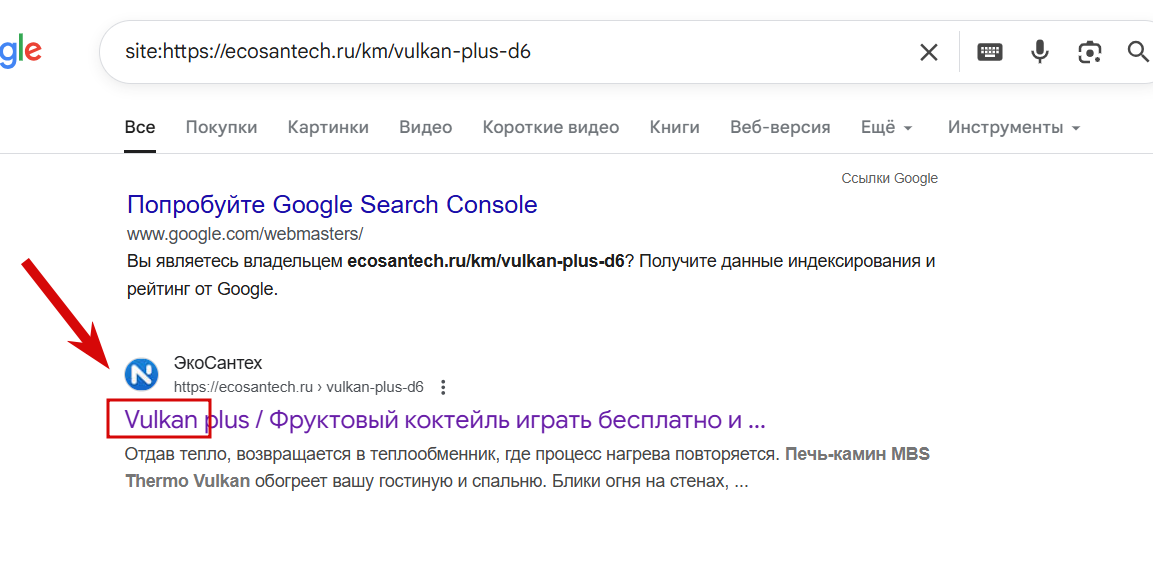Click the Google logo
1153x567 pixels.
point(21,53)
